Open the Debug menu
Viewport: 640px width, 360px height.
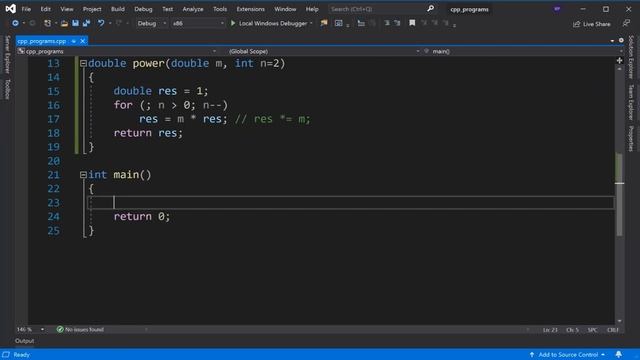point(143,9)
